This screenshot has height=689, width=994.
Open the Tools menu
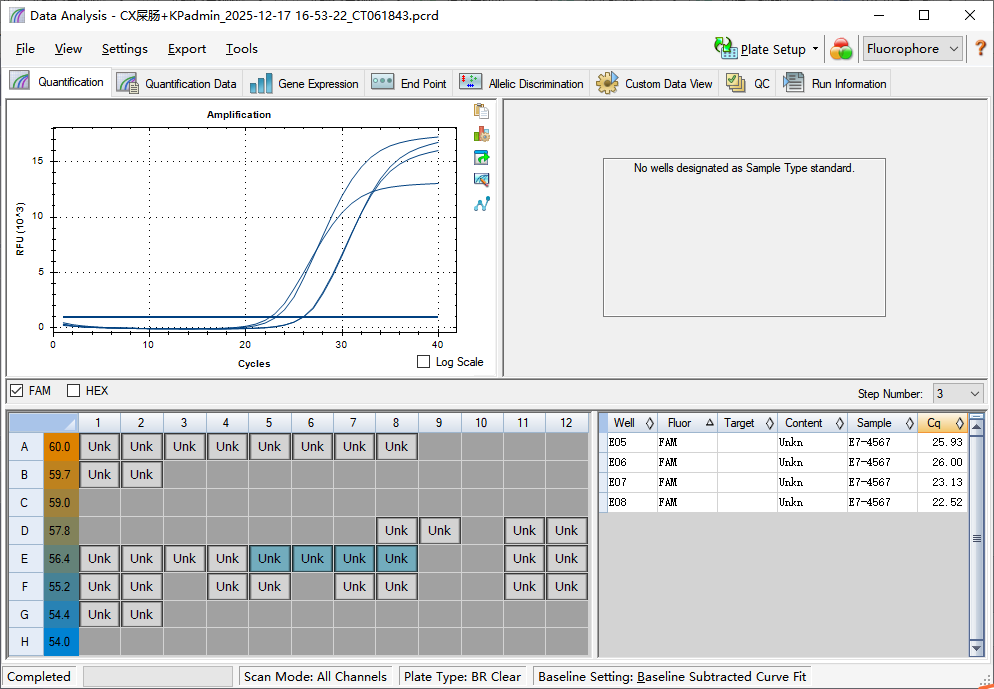(x=242, y=49)
